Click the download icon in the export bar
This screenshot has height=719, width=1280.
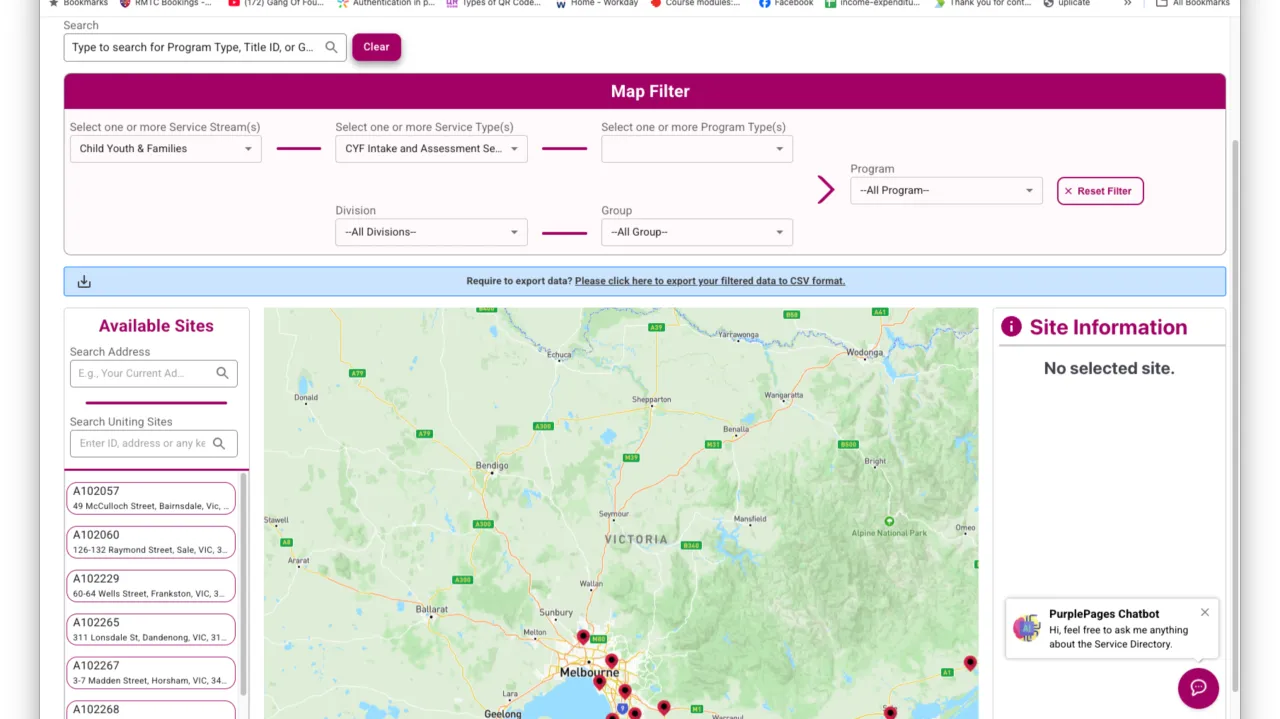[84, 282]
